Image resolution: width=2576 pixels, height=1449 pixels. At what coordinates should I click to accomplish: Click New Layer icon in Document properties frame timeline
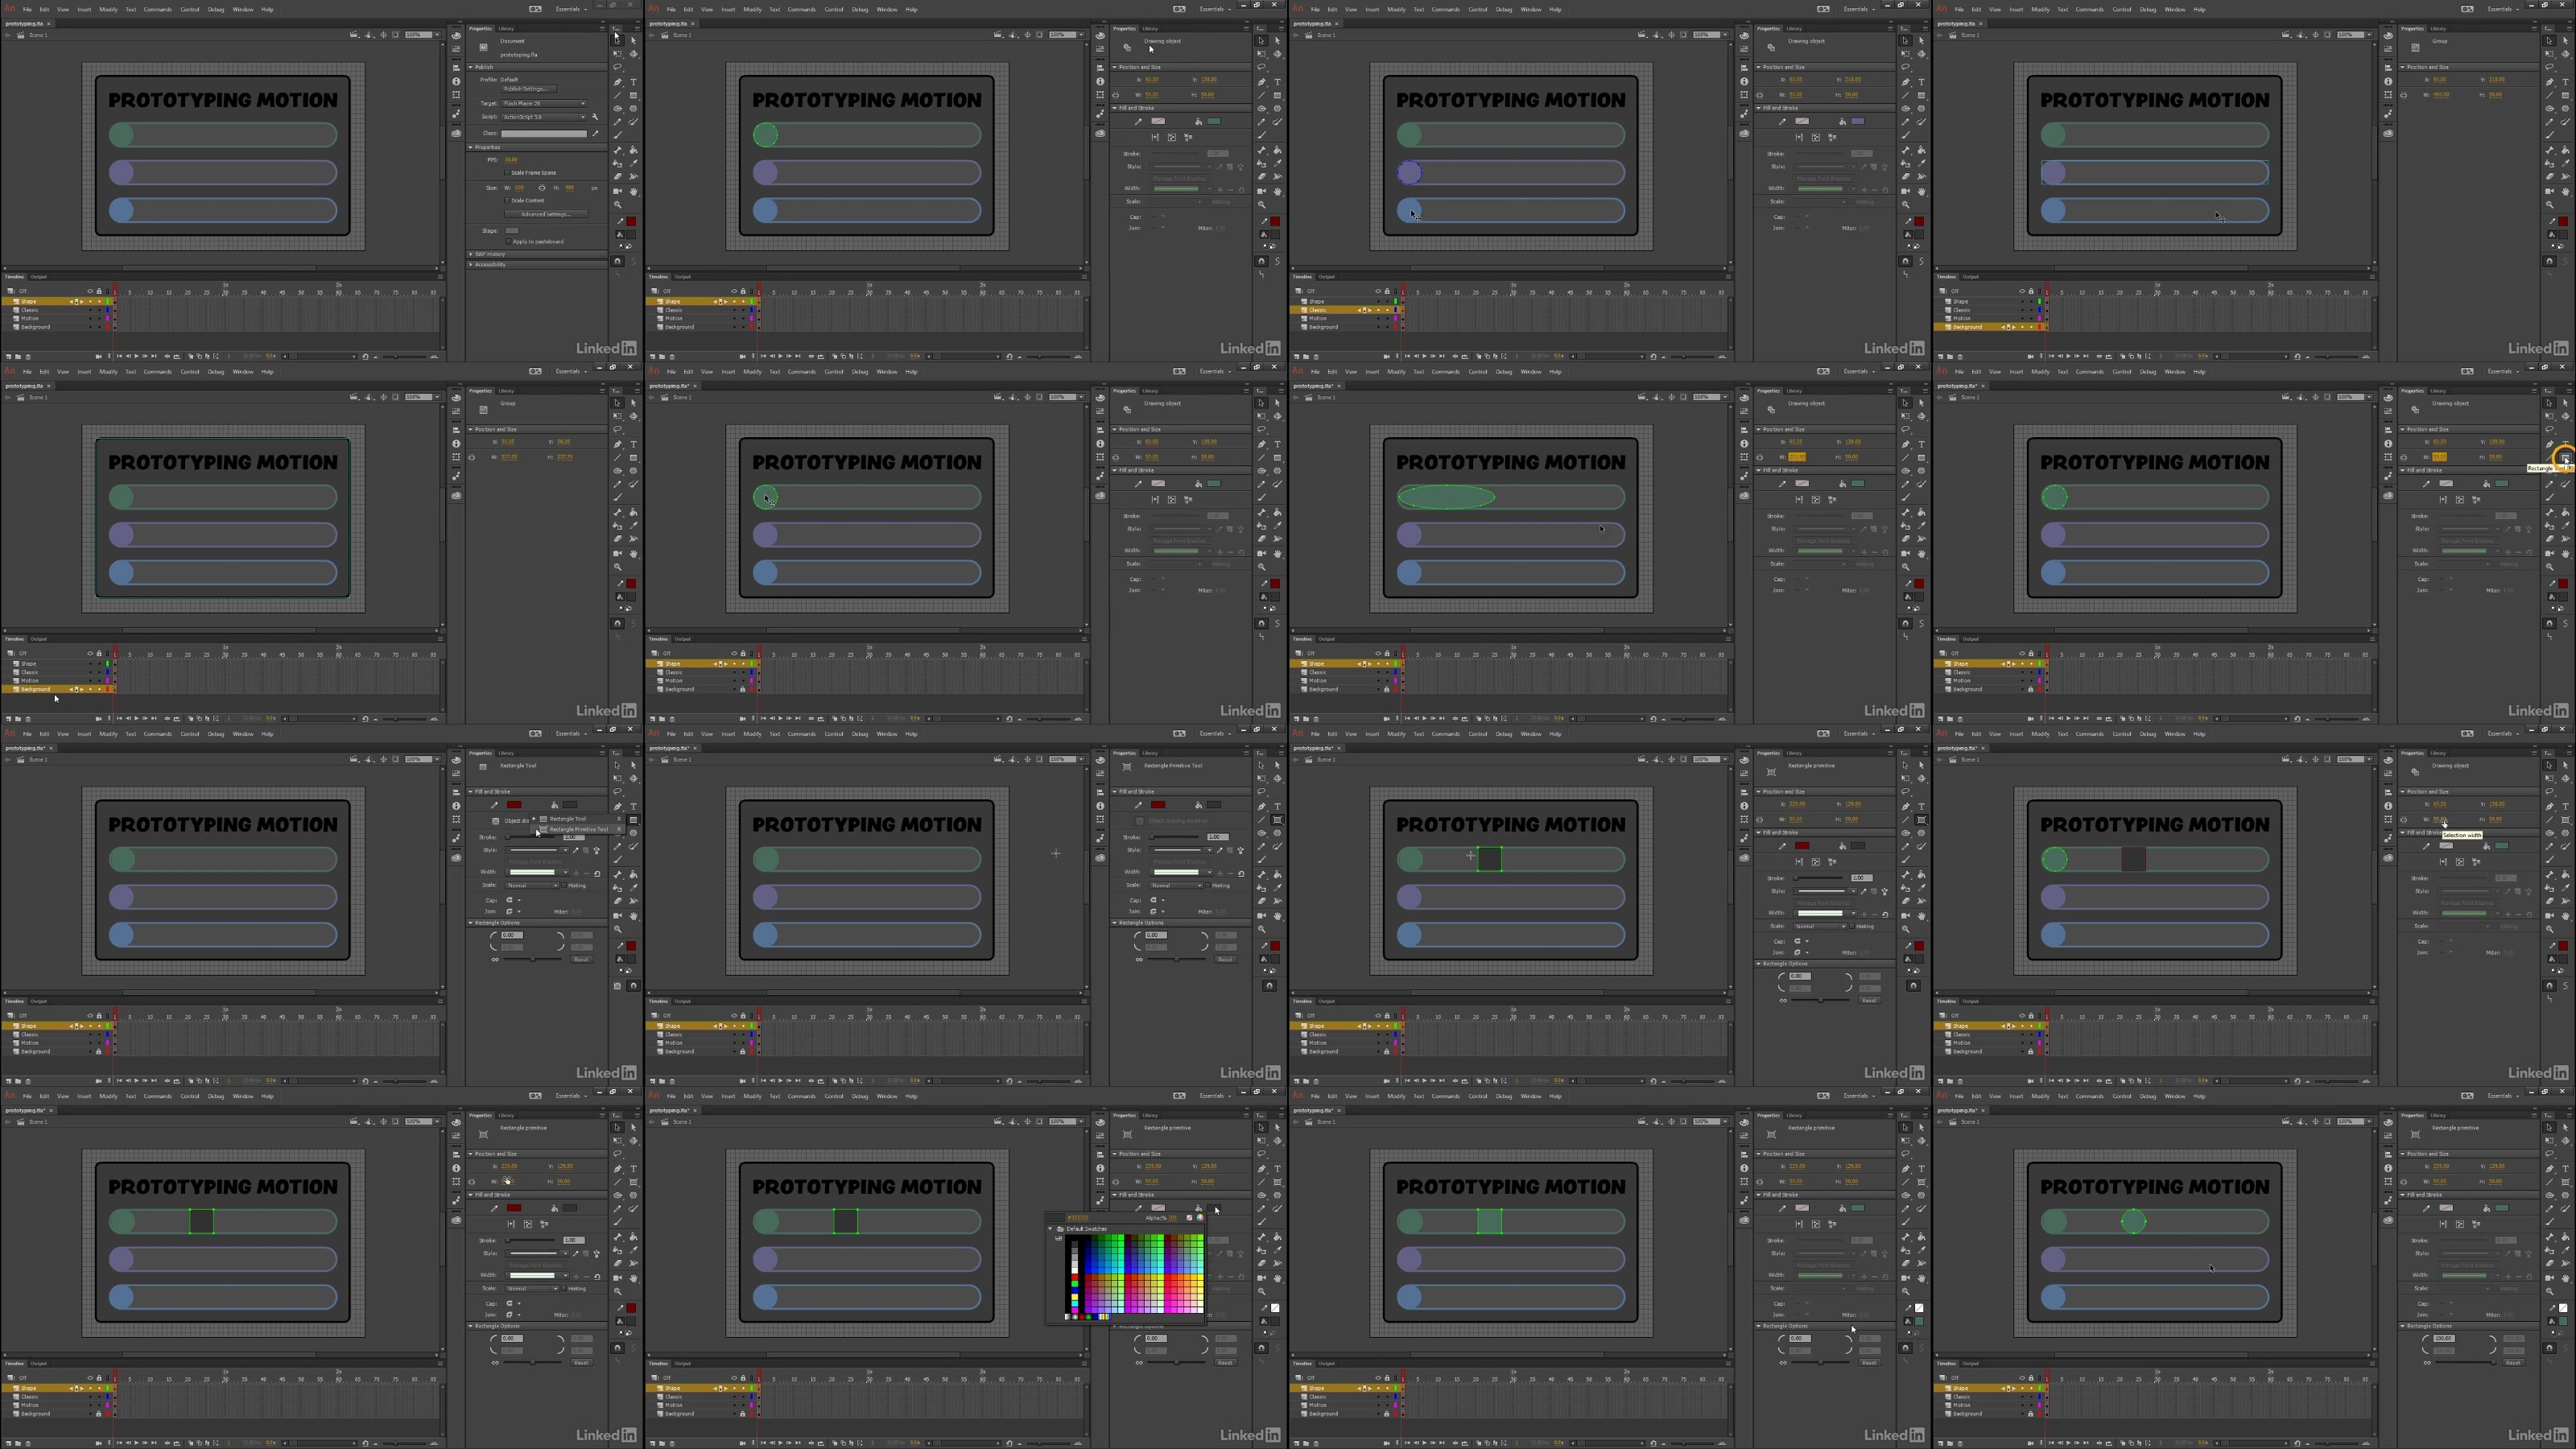(x=8, y=357)
